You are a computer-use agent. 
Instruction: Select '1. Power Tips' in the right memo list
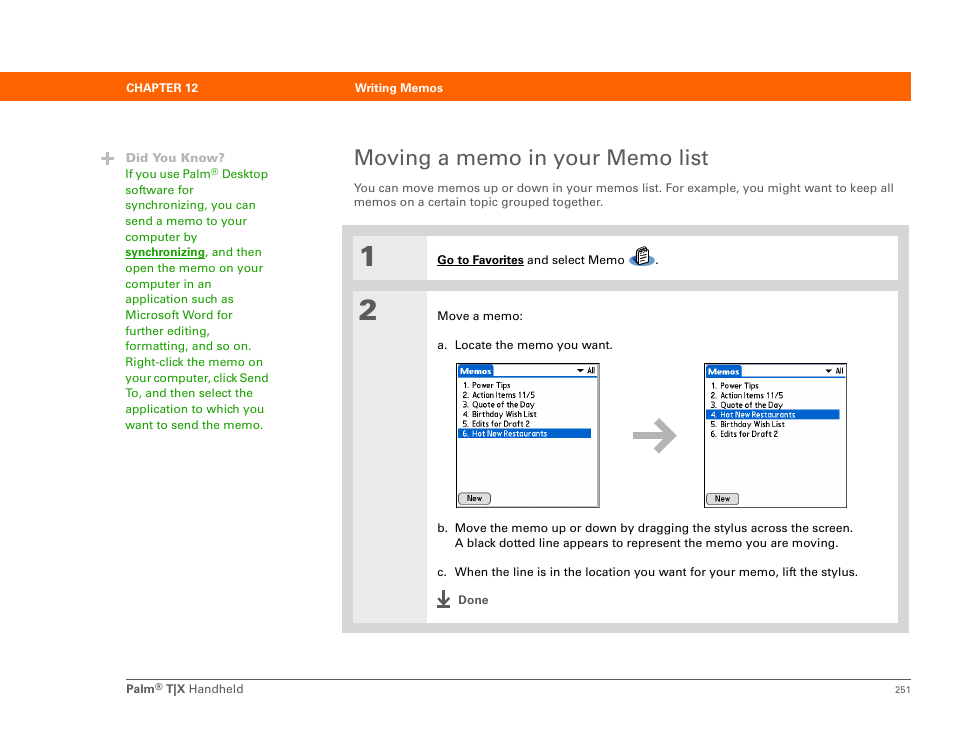point(734,386)
